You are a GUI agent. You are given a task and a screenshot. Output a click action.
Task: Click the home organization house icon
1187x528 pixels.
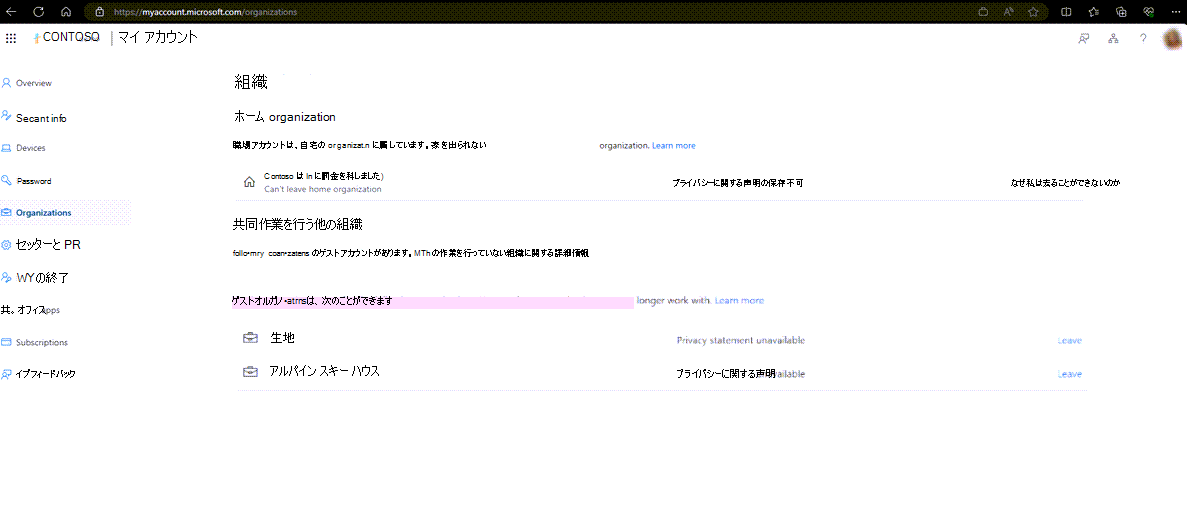click(248, 182)
